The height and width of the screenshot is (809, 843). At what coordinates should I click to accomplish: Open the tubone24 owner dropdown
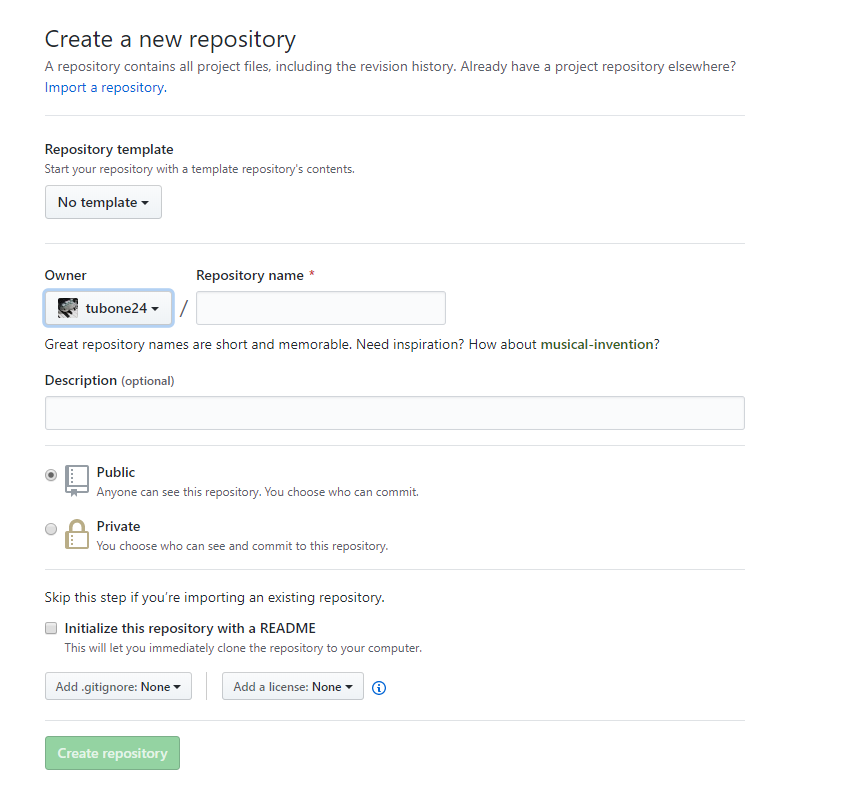(x=108, y=307)
